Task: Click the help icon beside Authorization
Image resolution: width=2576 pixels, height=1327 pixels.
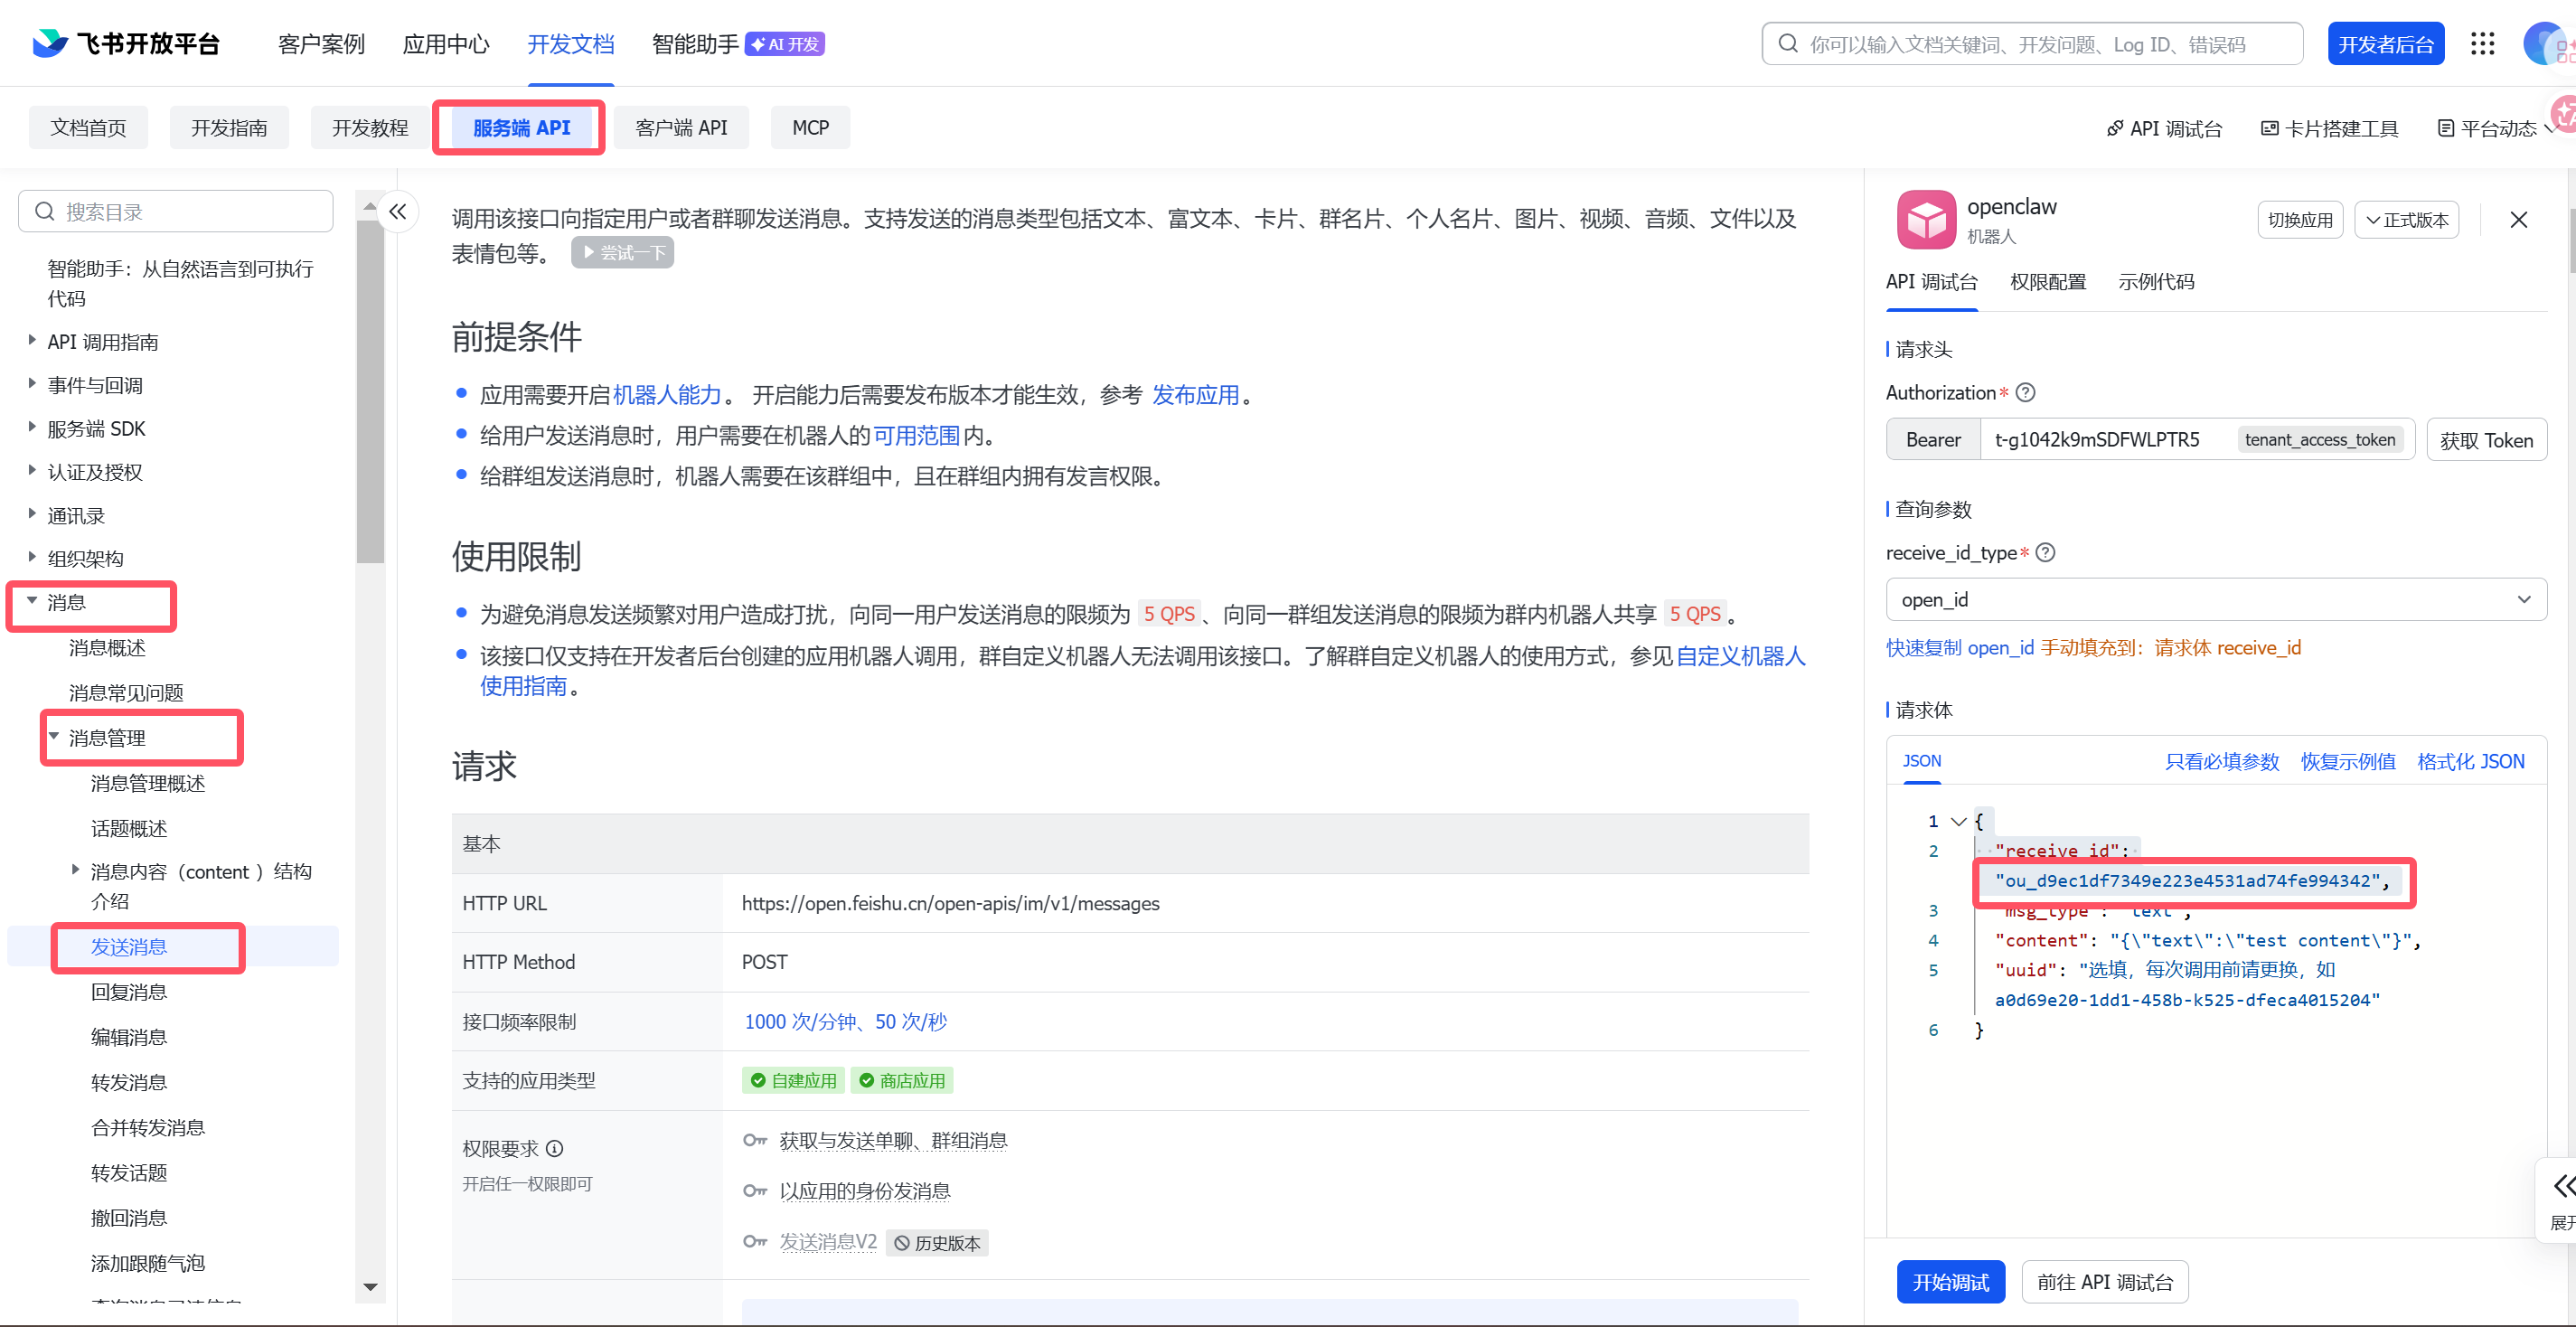Action: pos(2025,392)
